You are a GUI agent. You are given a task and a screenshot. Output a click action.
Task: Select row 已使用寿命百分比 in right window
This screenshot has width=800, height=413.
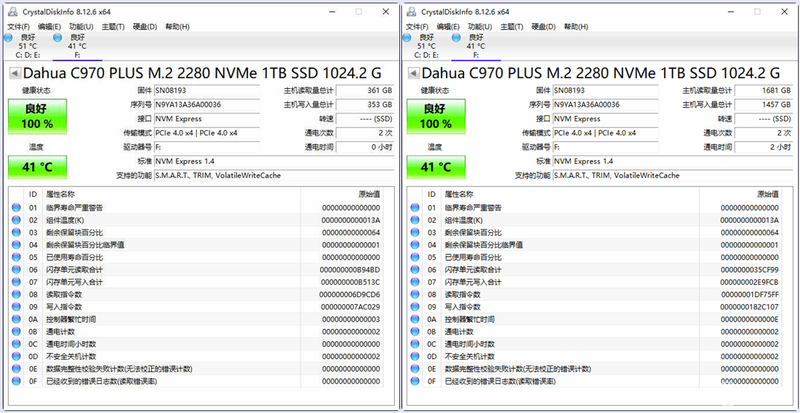tap(595, 257)
